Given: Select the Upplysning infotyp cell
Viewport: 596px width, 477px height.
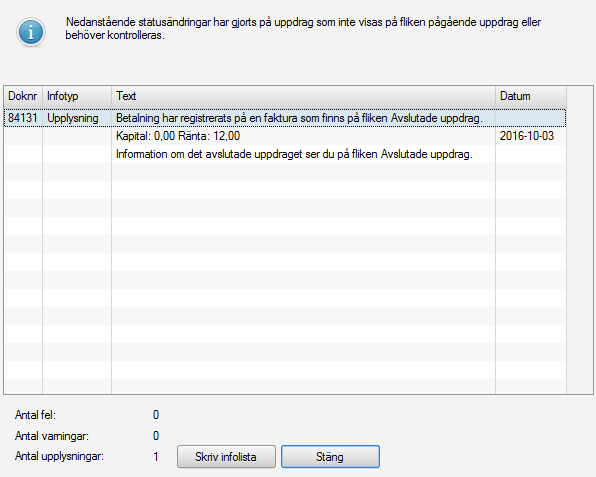Looking at the screenshot, I should [x=73, y=118].
